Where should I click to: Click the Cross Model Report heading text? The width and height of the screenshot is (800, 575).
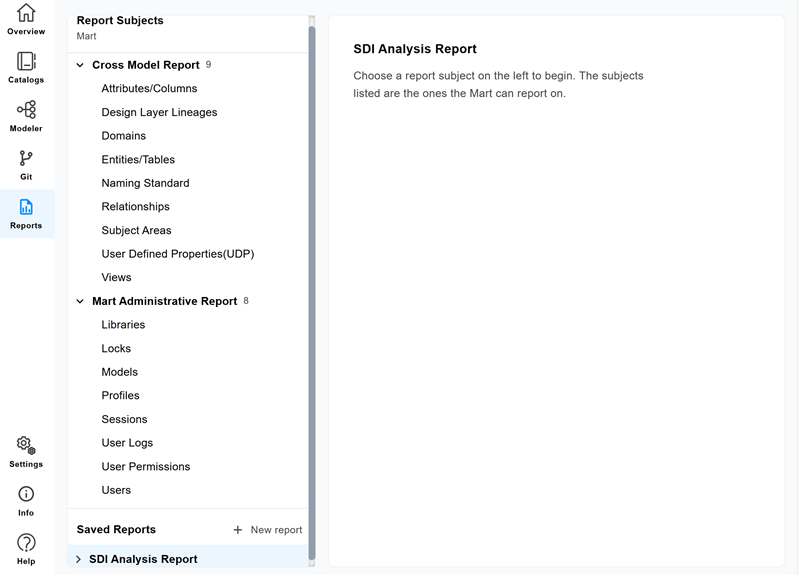146,65
